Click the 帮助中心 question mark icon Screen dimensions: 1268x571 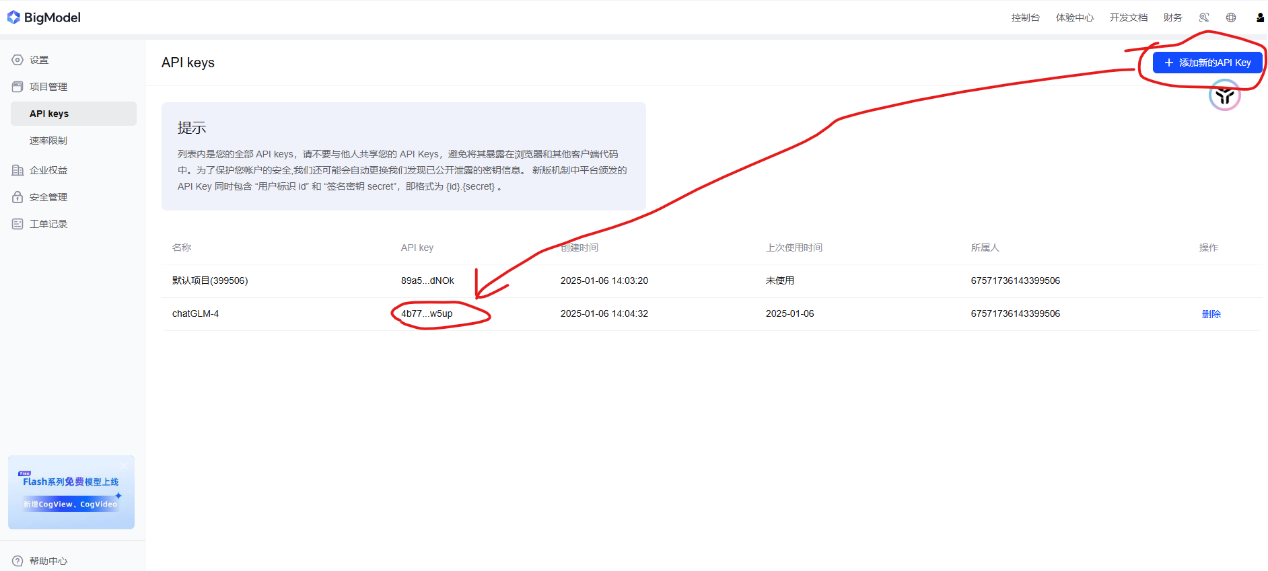coord(17,561)
